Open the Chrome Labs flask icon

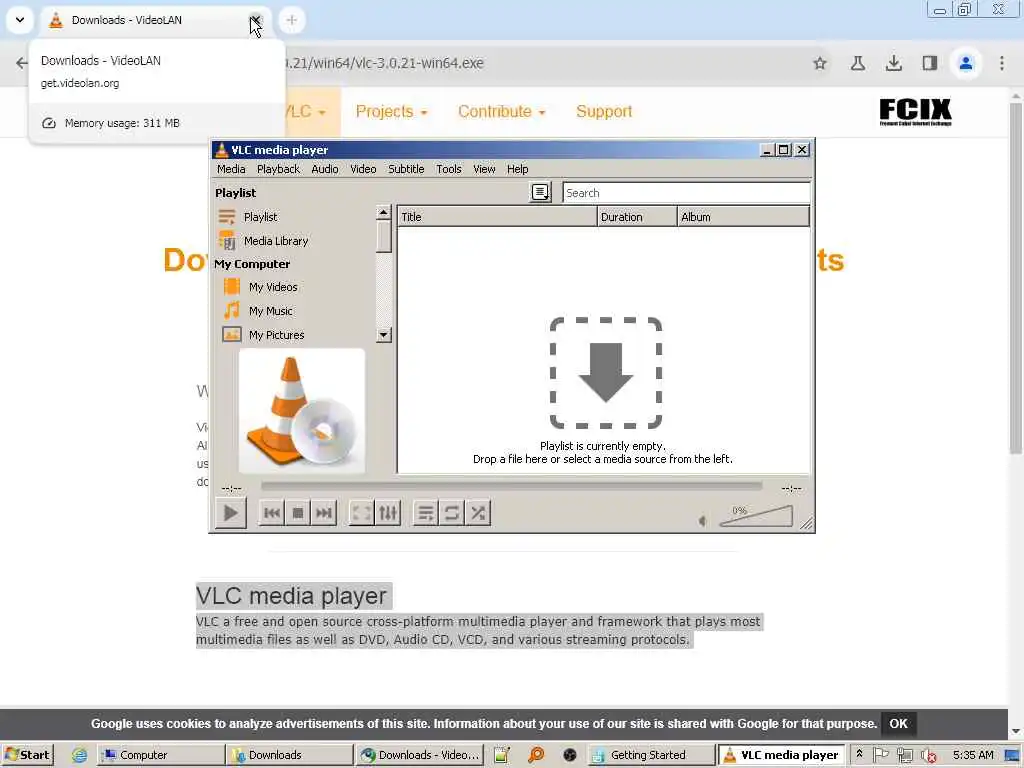pos(857,63)
